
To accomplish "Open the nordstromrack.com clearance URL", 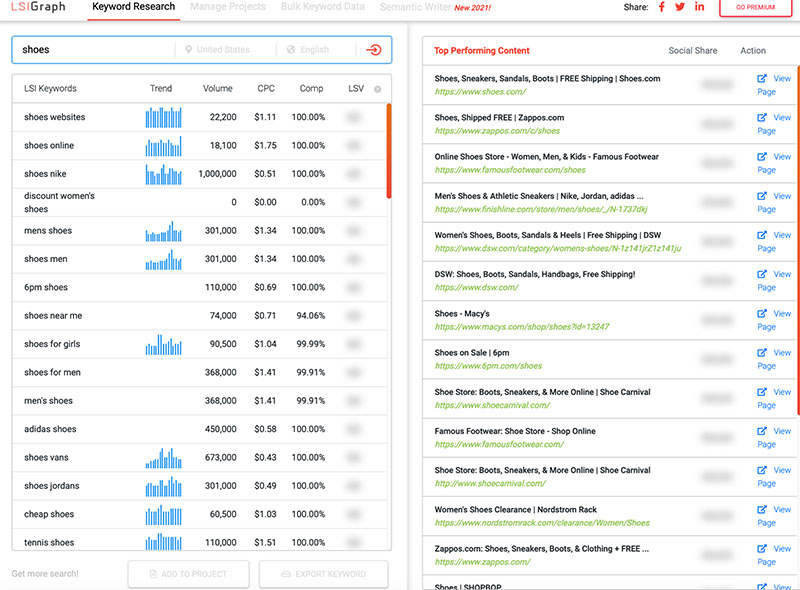I will click(542, 523).
